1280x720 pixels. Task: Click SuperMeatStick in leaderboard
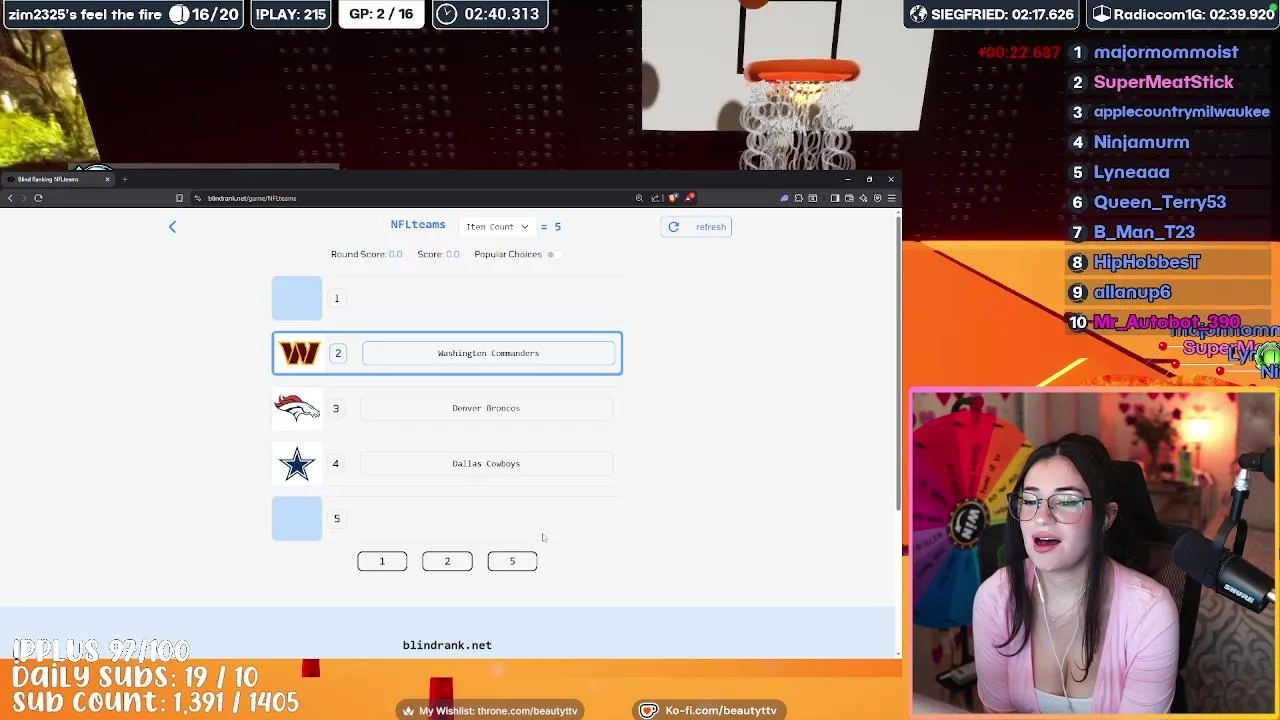pos(1163,82)
